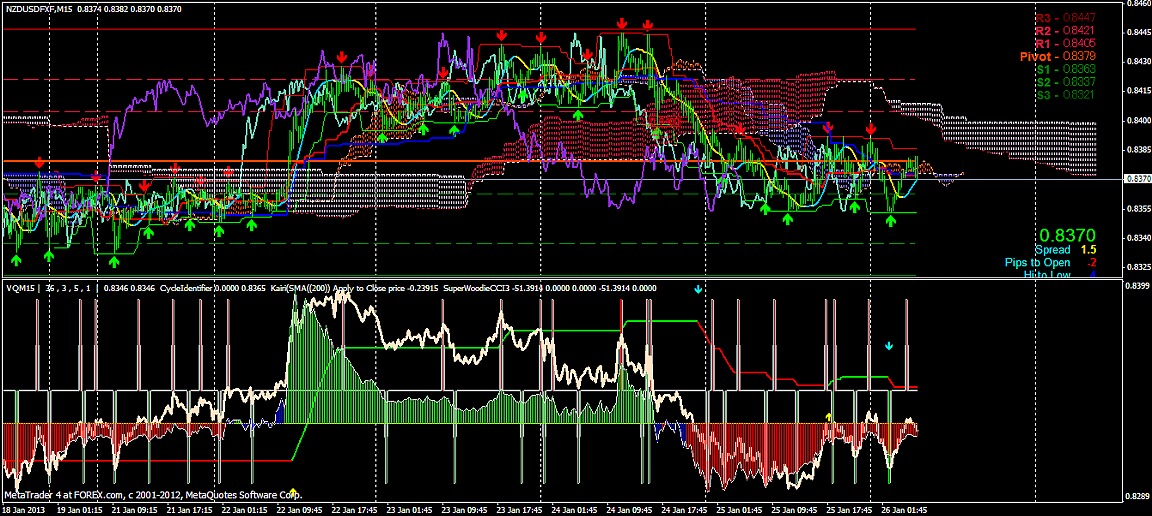
Task: Click the rightmost green up arrow on the price chart
Action: click(x=891, y=220)
